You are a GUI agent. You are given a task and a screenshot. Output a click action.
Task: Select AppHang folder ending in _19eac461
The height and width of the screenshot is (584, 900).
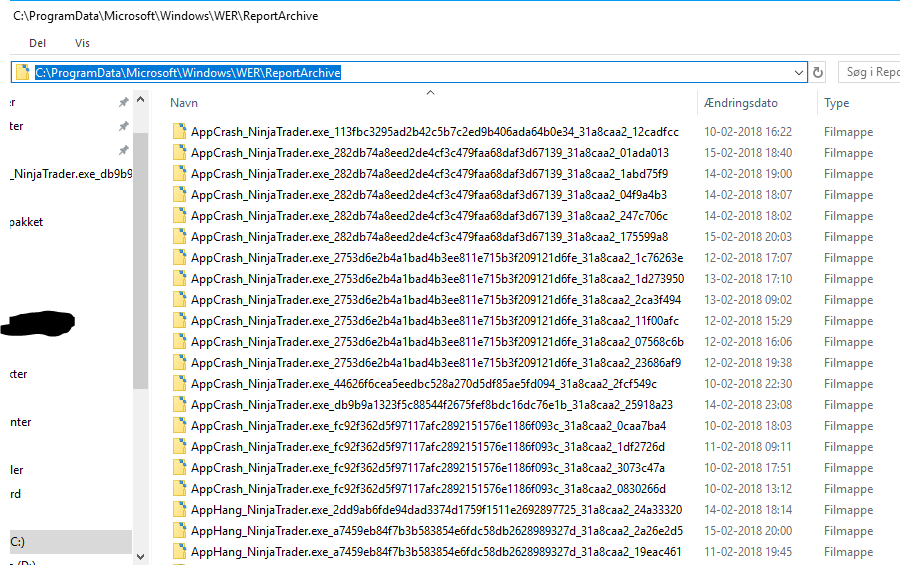click(436, 552)
